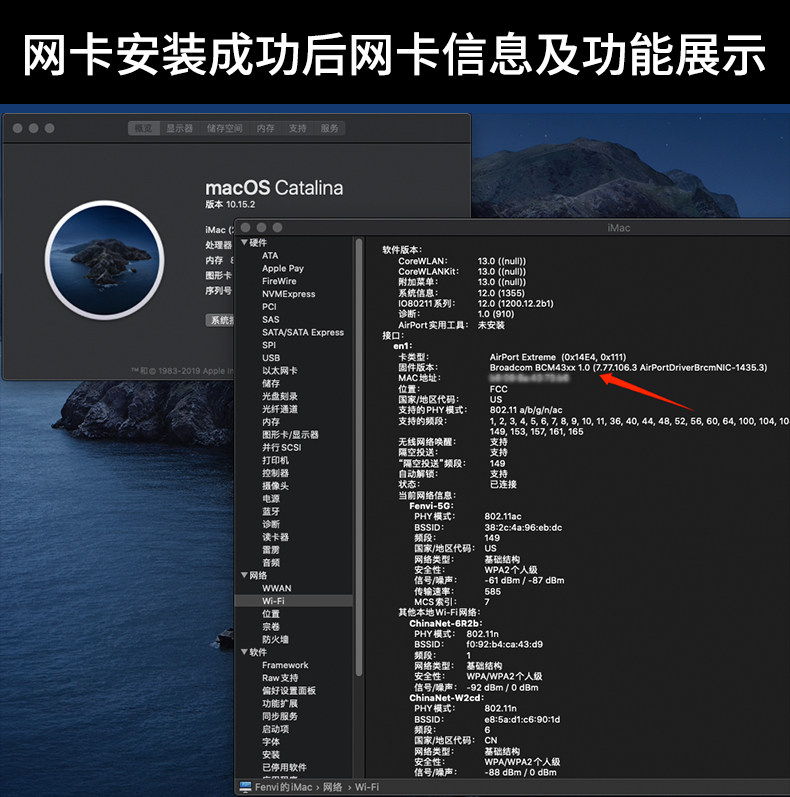Select 字体 in the sidebar

coord(271,742)
